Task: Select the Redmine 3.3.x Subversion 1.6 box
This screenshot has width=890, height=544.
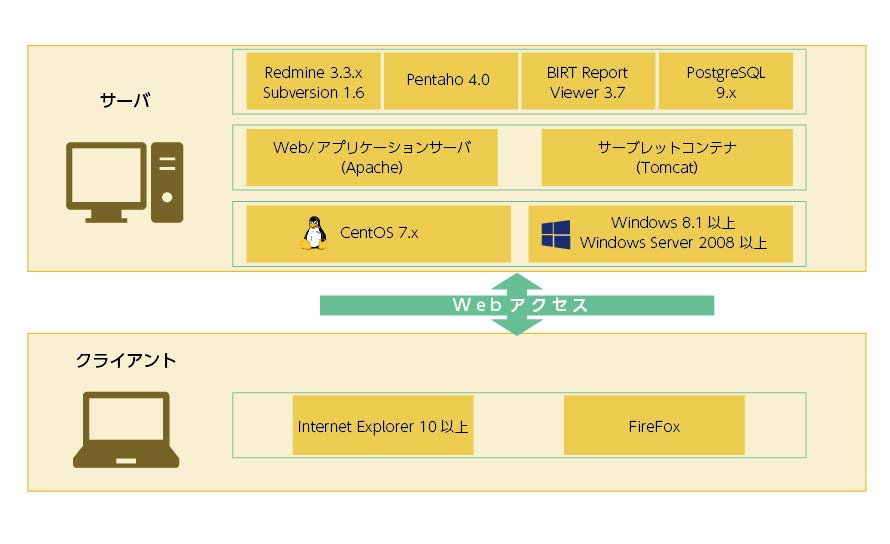Action: tap(313, 81)
